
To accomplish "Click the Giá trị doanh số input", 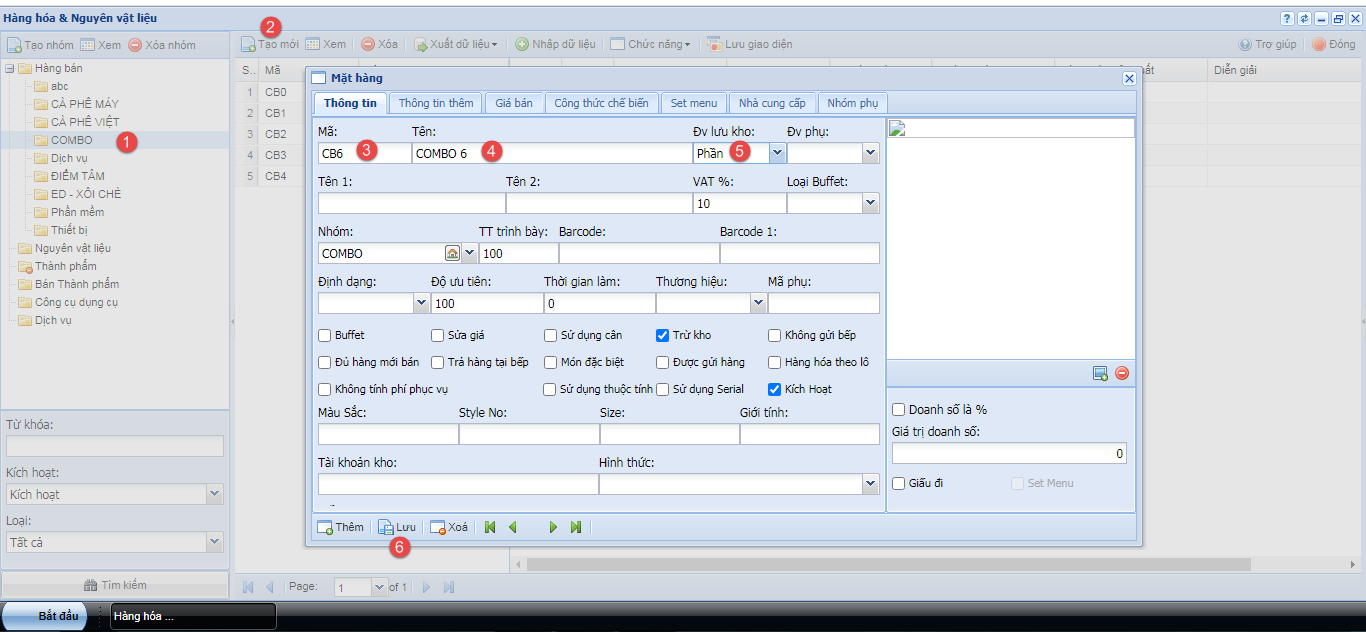I will click(1009, 453).
